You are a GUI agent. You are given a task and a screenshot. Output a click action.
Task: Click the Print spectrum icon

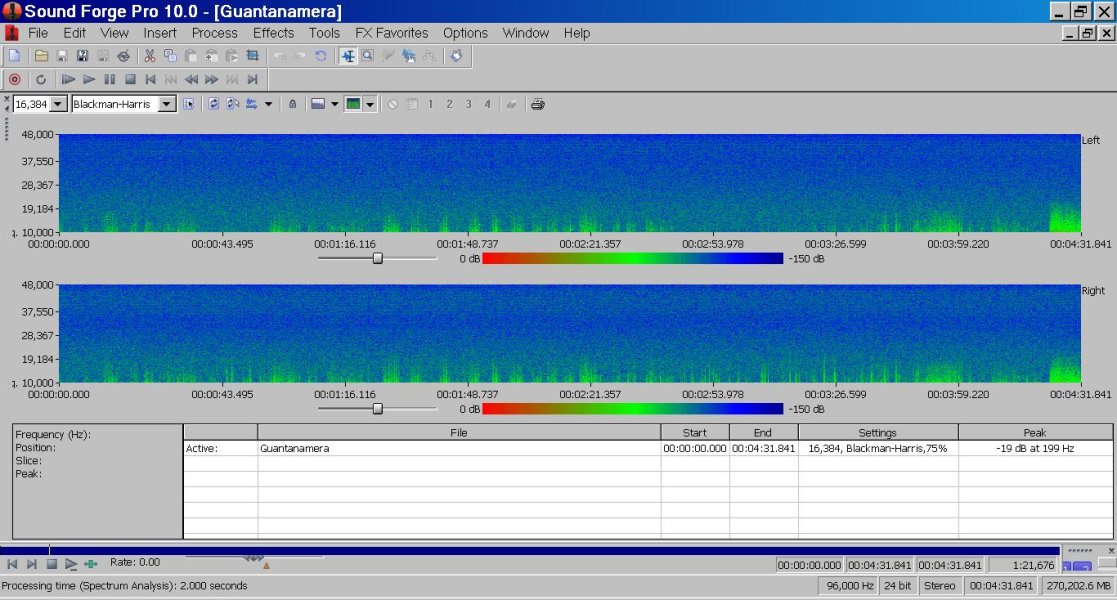pyautogui.click(x=537, y=103)
